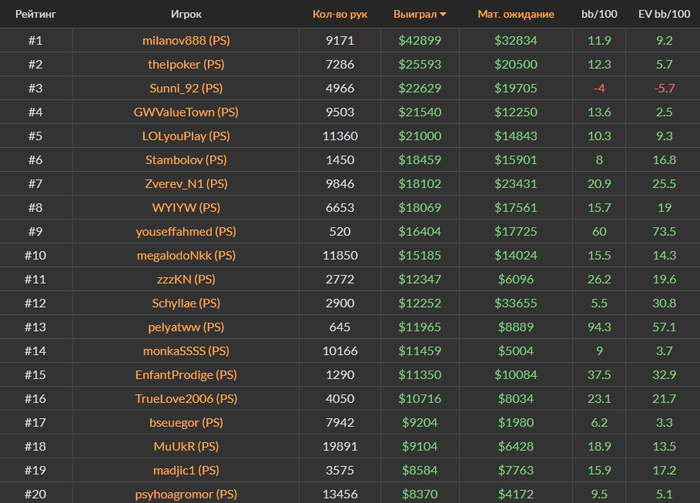Select youseffahmed (PS) player name
Image resolution: width=700 pixels, height=503 pixels.
tap(186, 232)
